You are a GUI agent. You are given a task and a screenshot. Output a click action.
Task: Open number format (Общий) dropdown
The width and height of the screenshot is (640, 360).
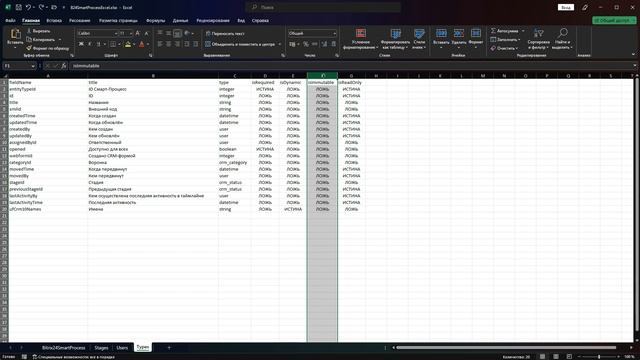click(x=334, y=33)
